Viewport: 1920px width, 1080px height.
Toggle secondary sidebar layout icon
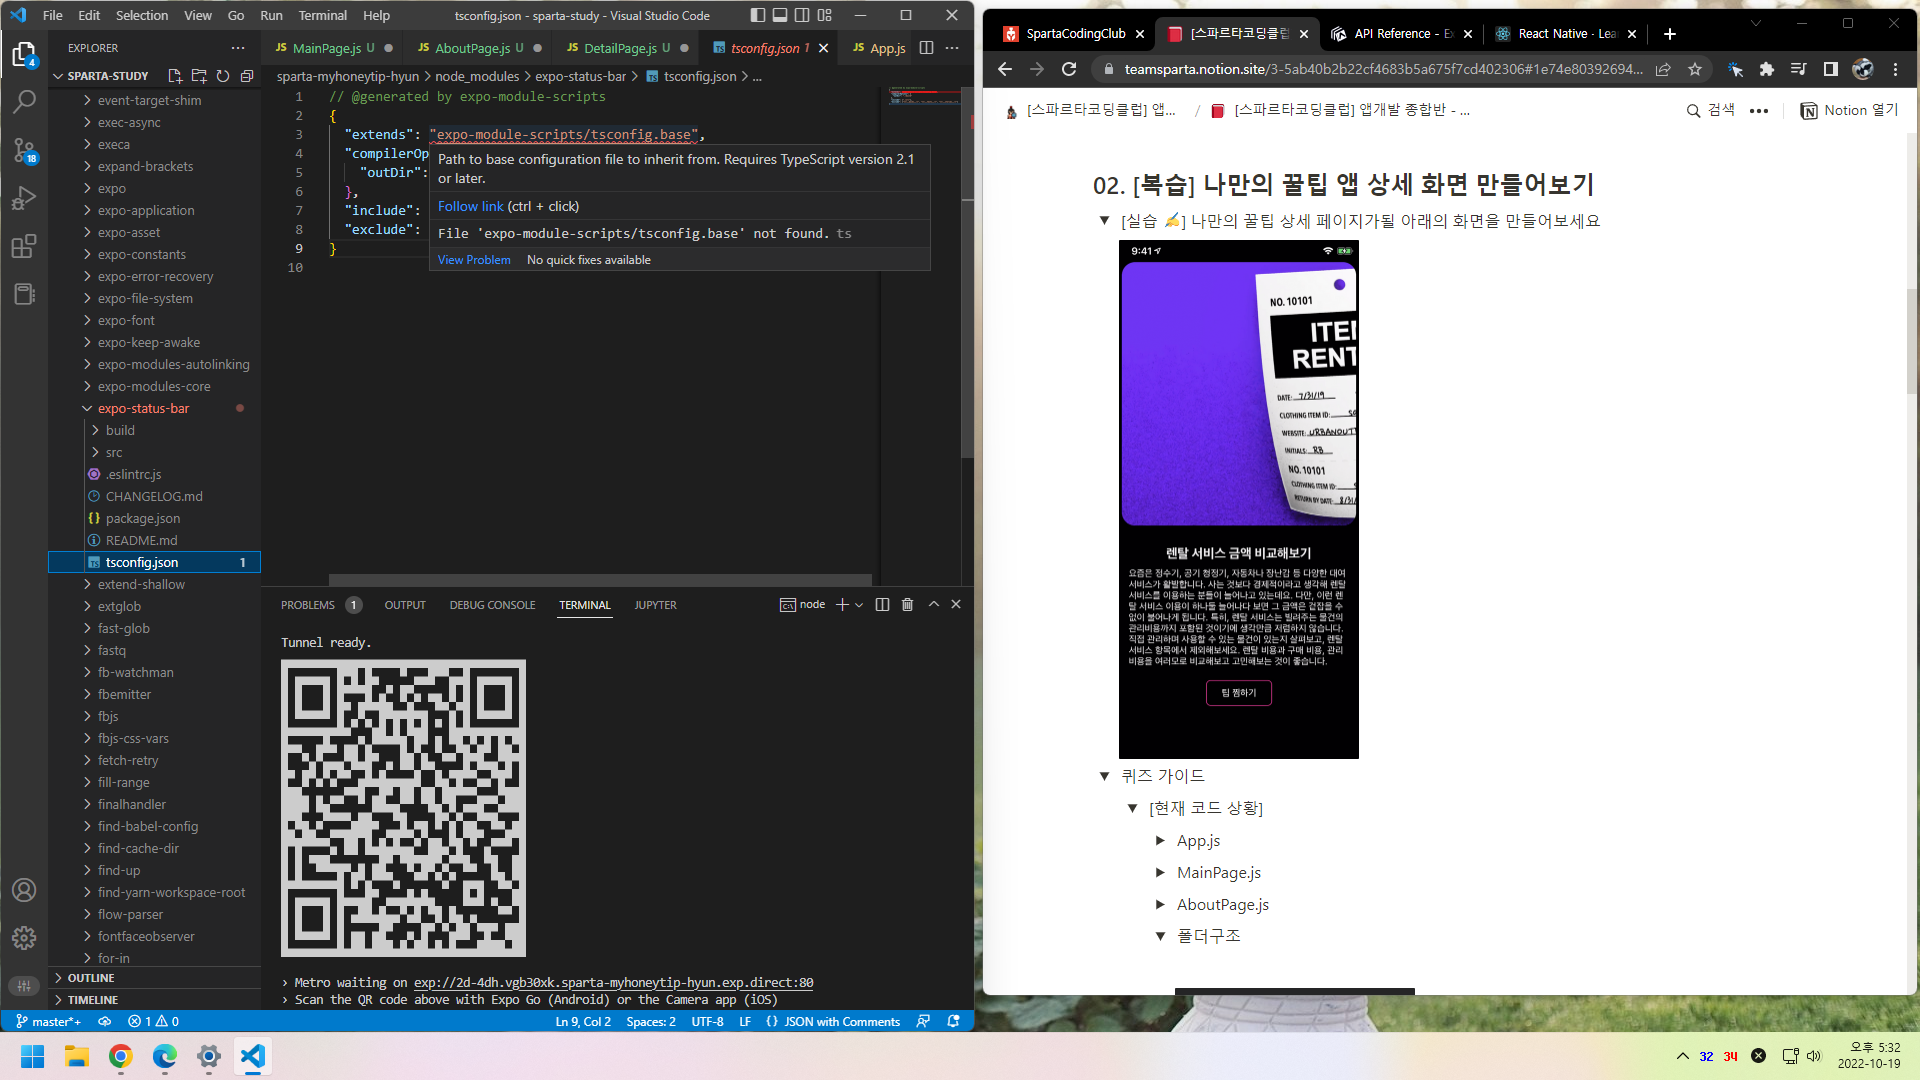tap(802, 15)
